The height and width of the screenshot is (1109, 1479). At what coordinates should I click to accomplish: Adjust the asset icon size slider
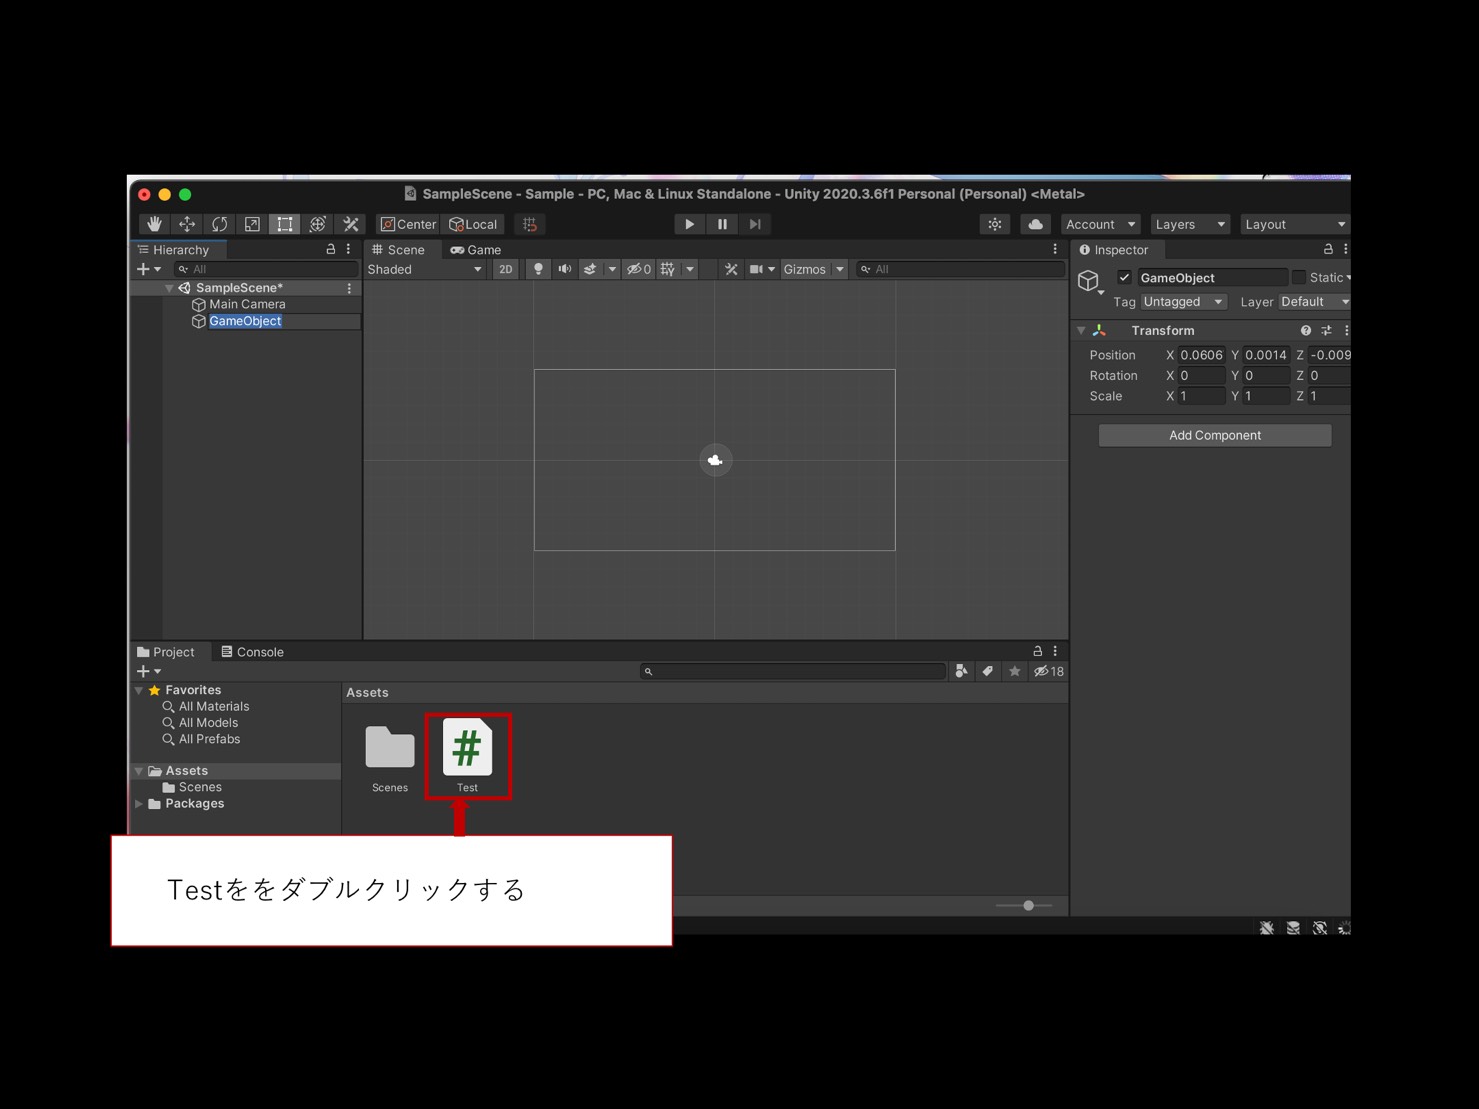pyautogui.click(x=1028, y=905)
